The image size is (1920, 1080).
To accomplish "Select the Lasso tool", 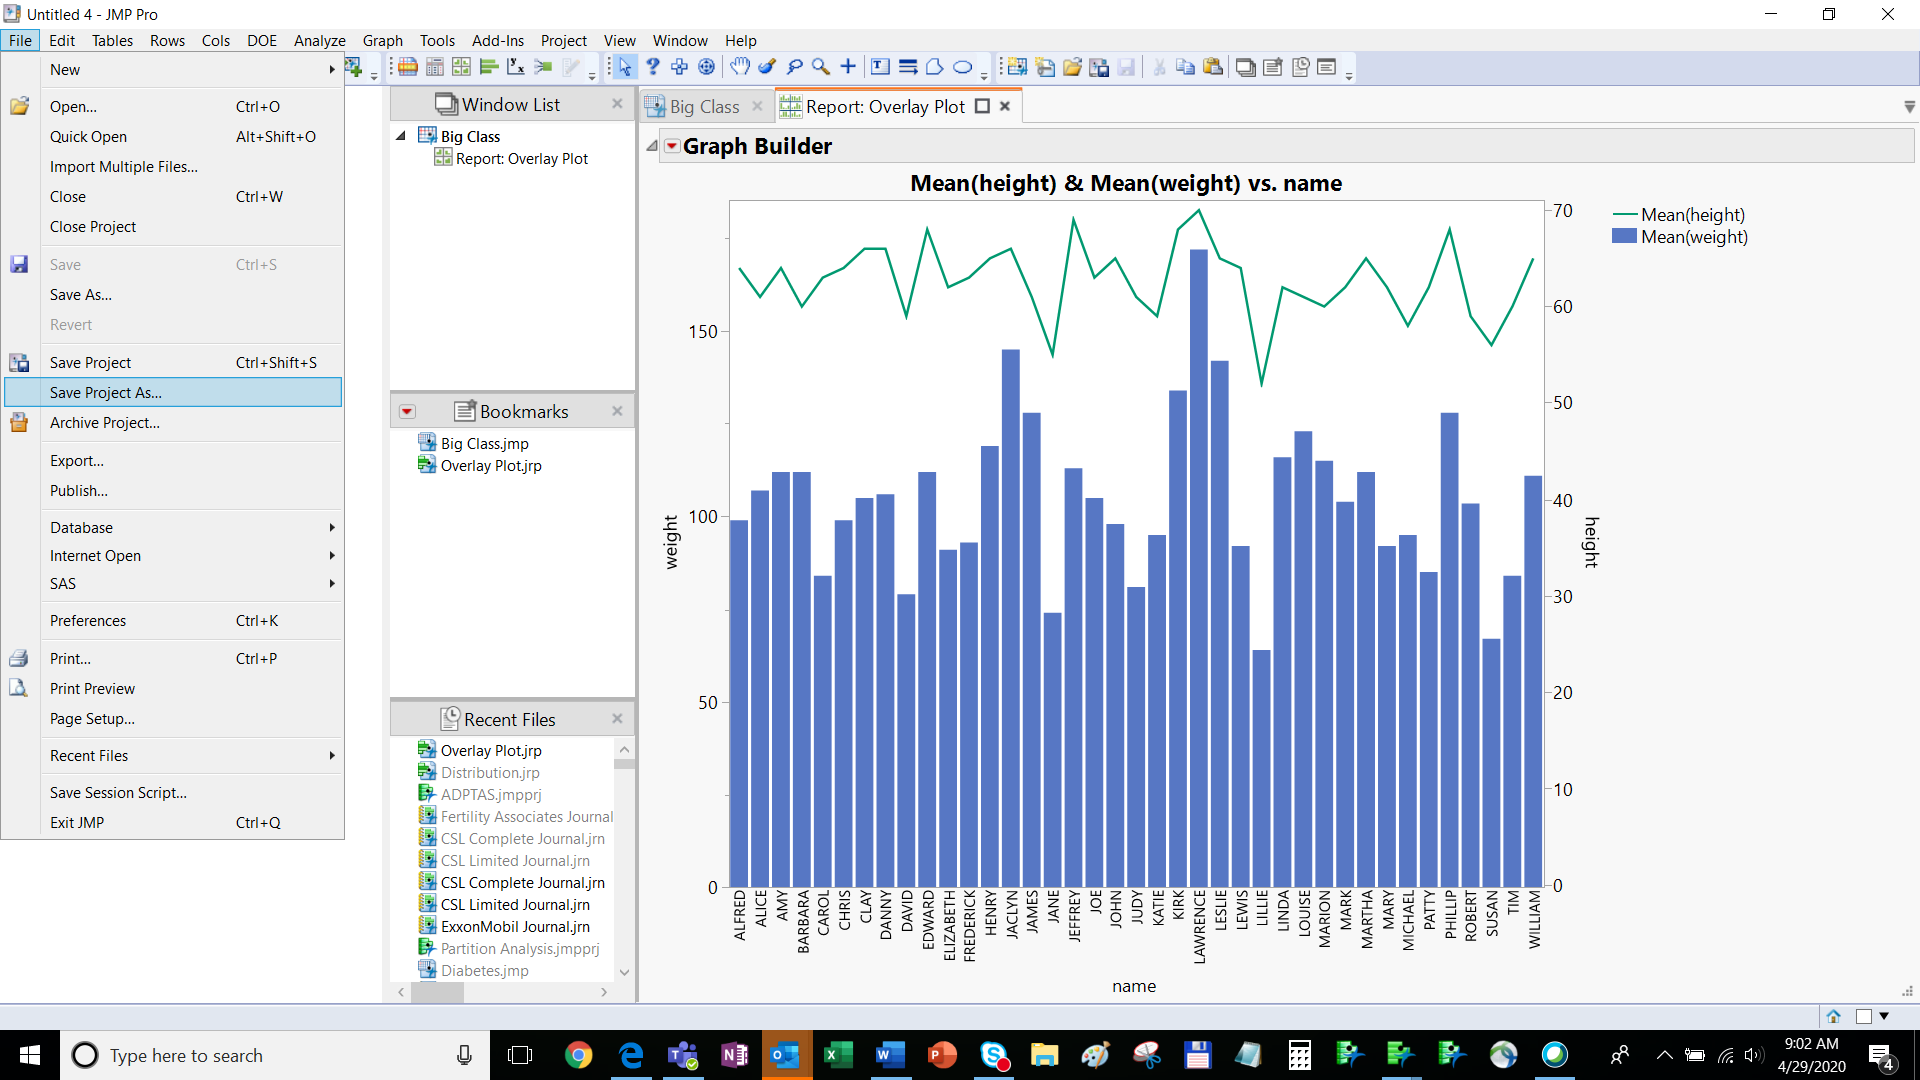I will click(795, 67).
